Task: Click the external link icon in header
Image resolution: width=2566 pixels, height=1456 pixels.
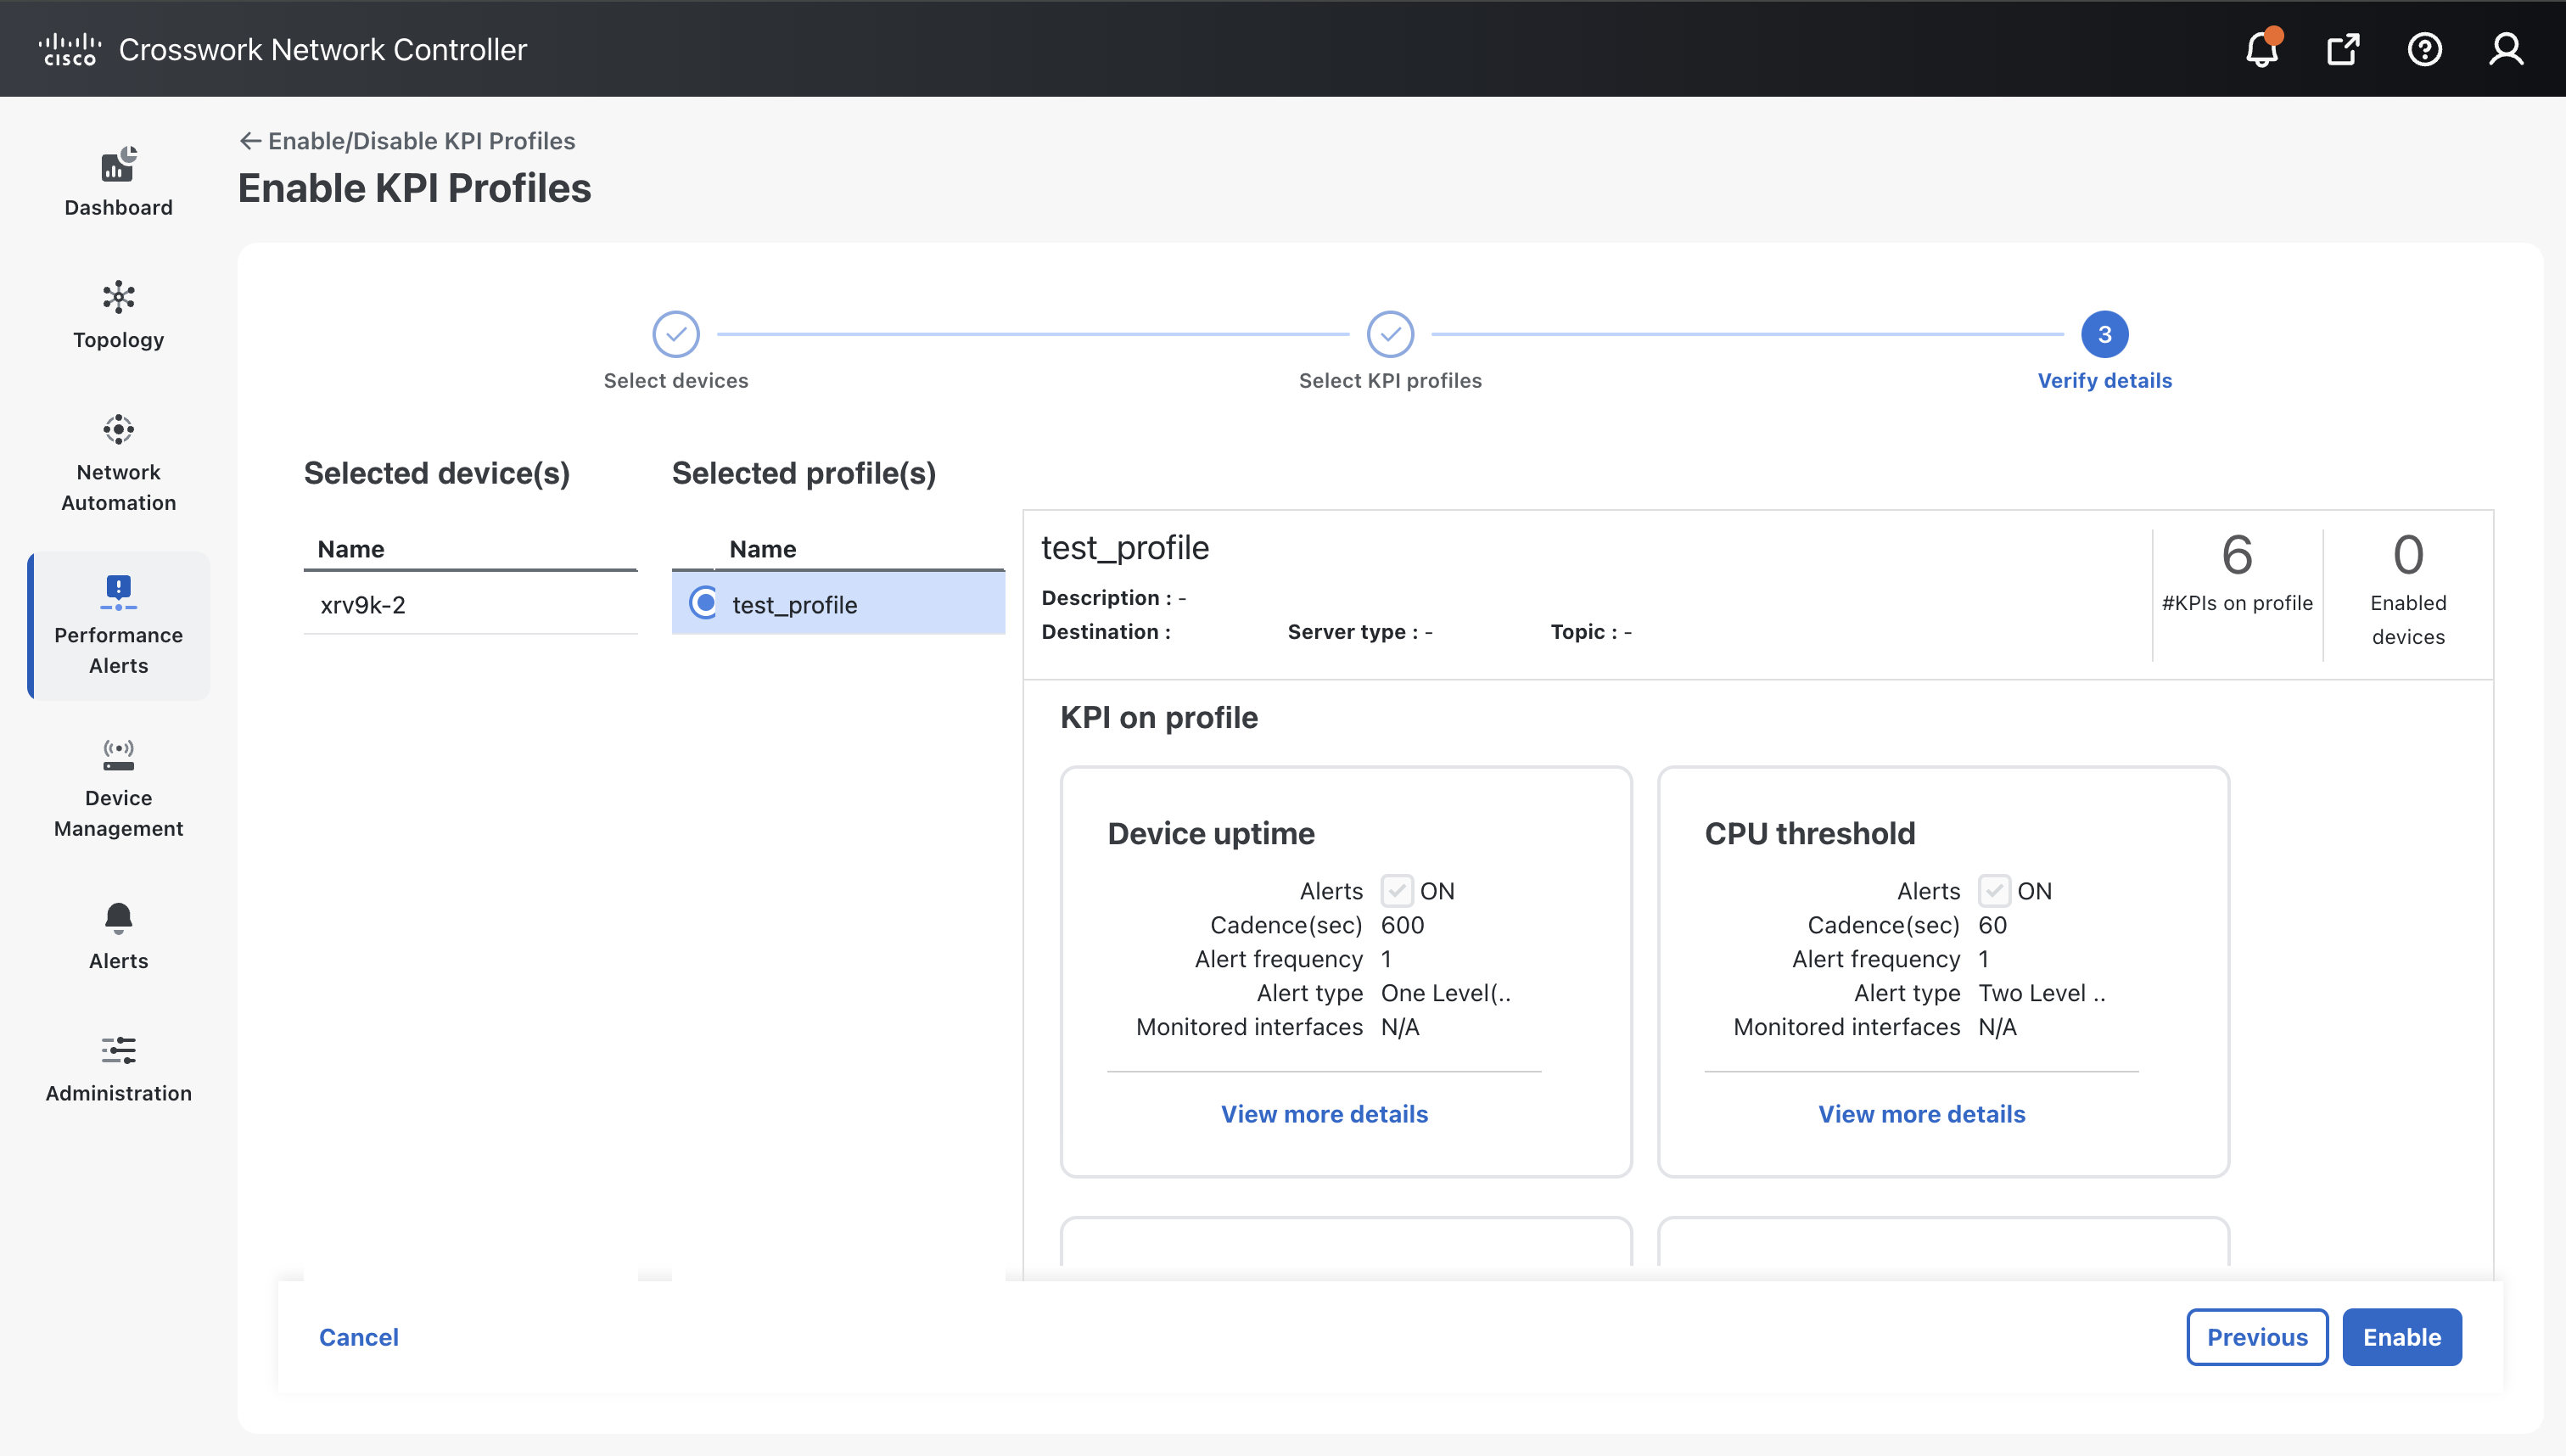Action: pos(2343,48)
